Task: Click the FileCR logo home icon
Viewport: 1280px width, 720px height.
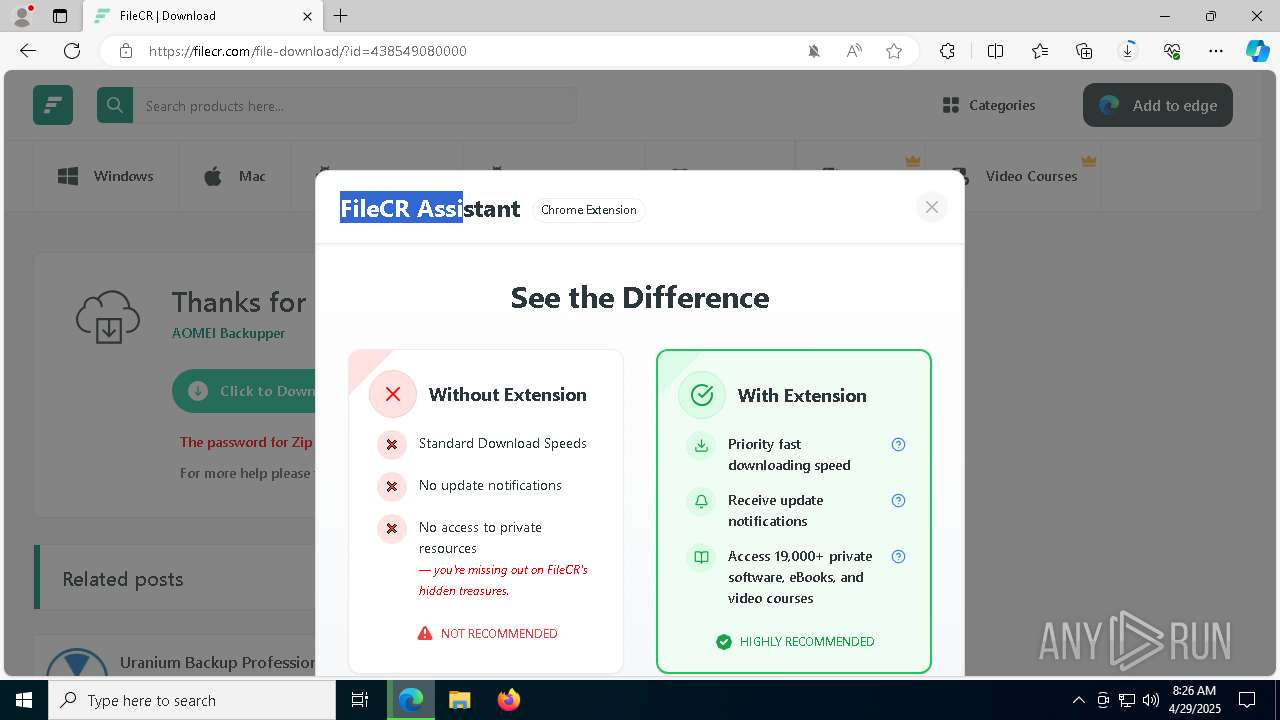Action: click(53, 105)
